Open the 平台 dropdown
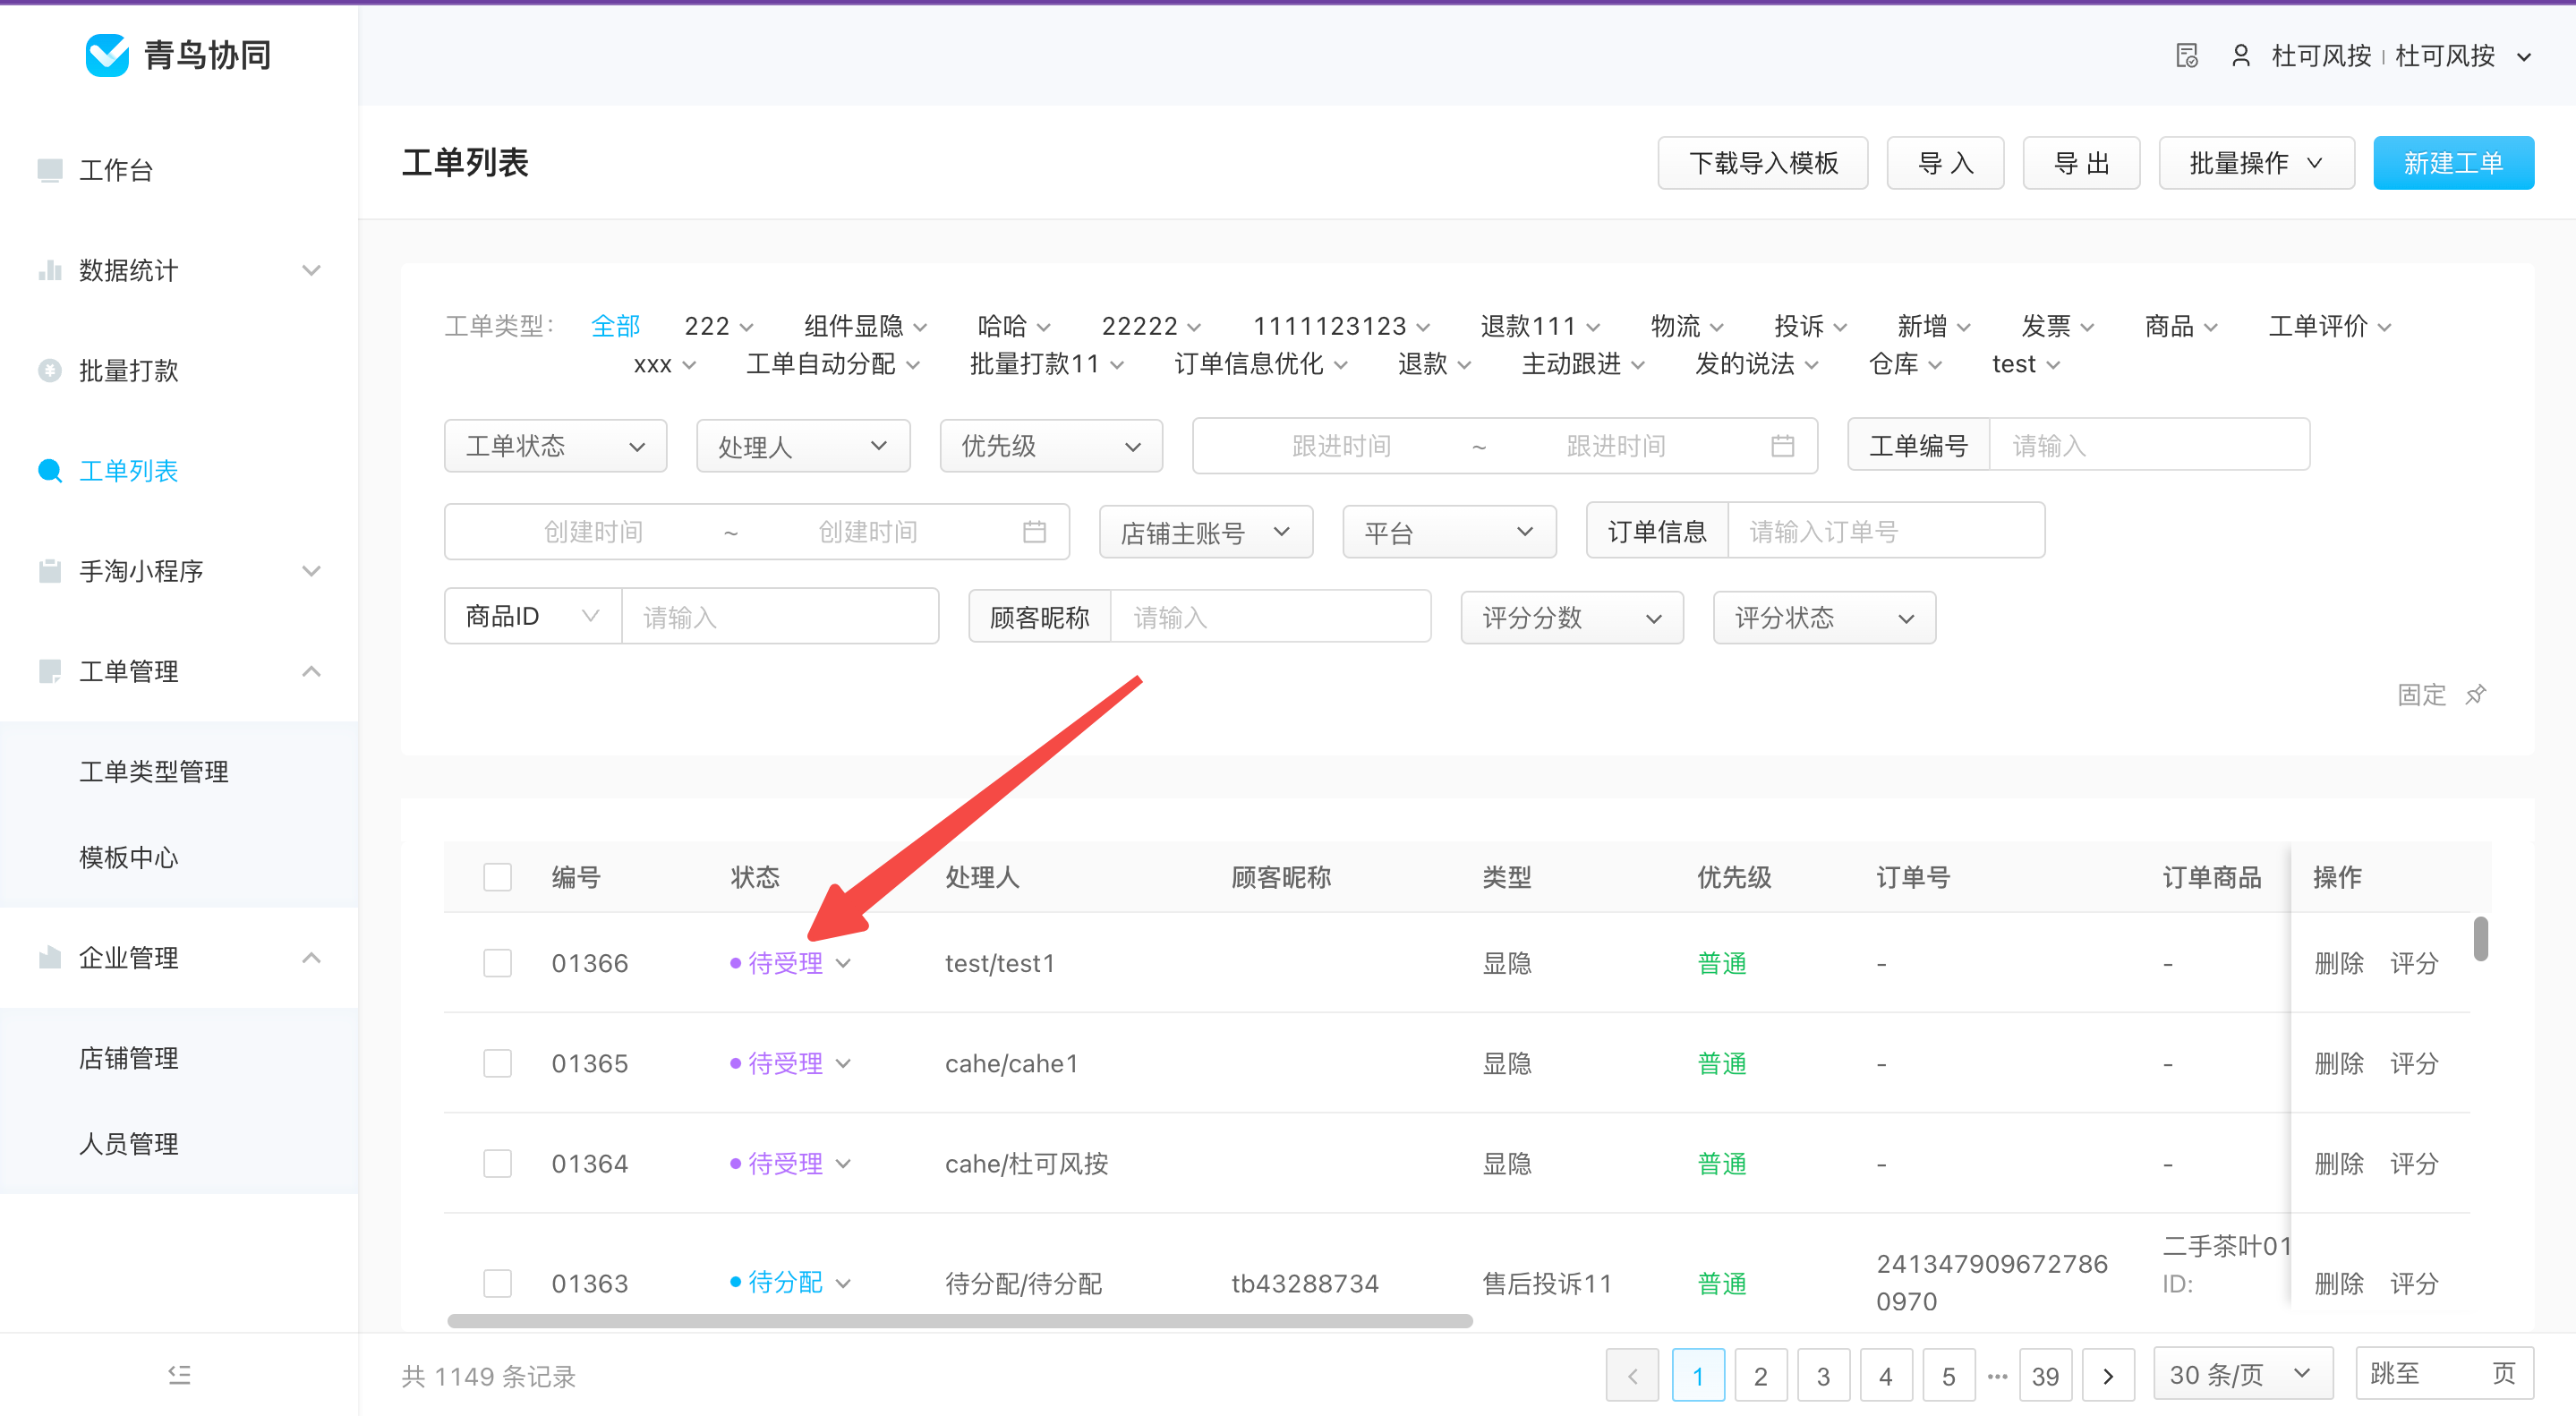 tap(1449, 532)
